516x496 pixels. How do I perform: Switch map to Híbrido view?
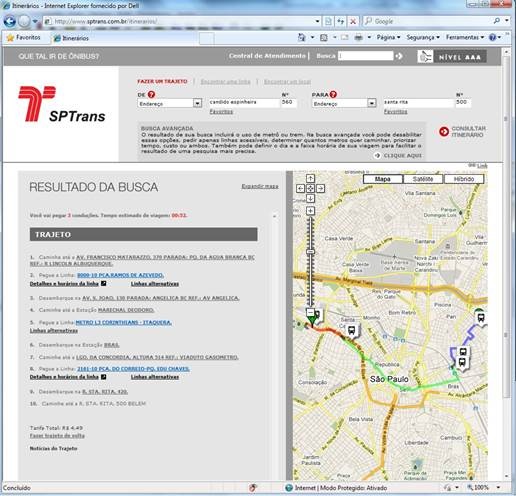pos(464,179)
